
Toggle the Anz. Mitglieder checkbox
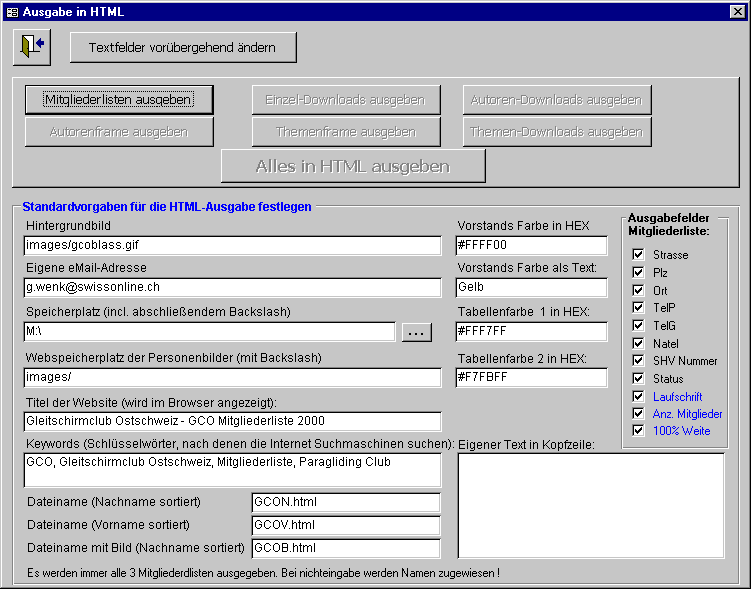[638, 414]
